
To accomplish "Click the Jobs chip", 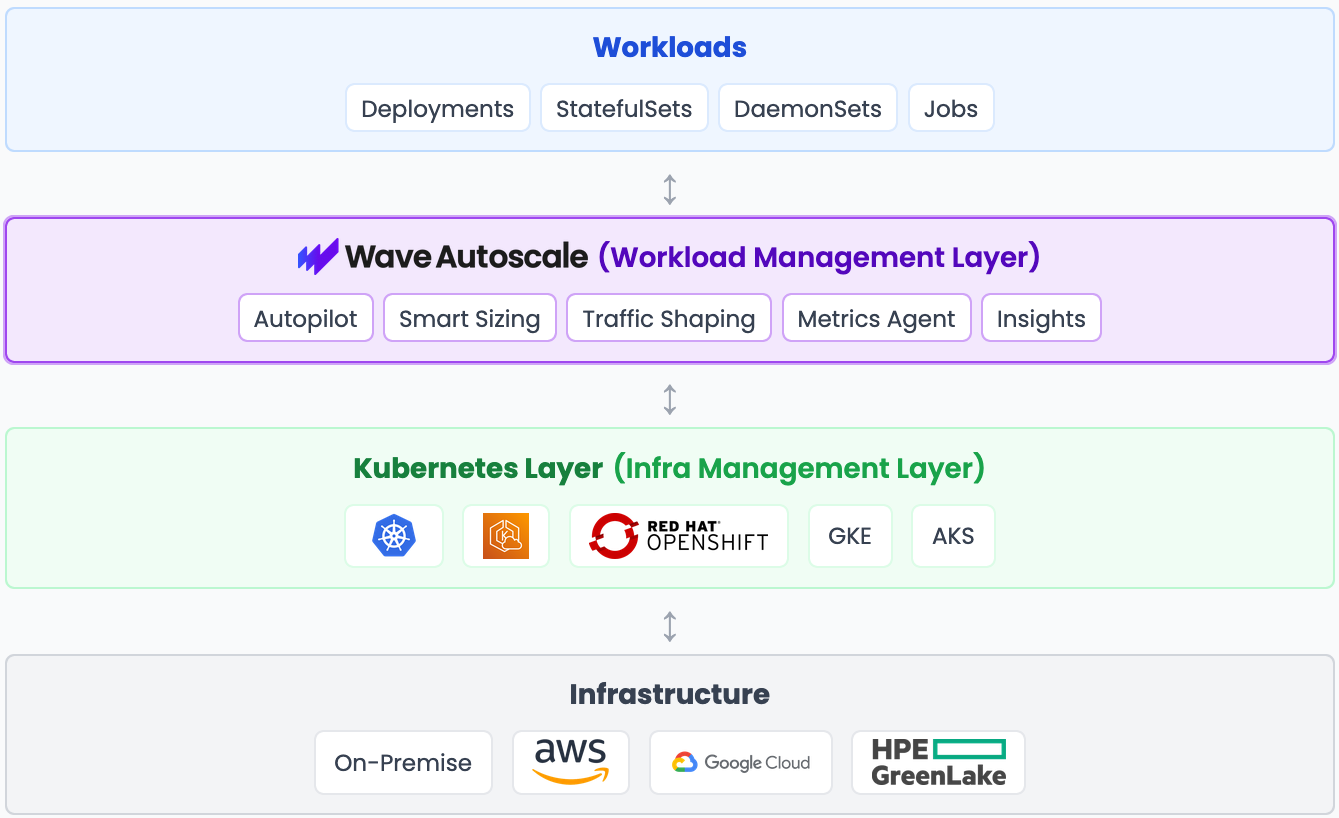I will pos(951,108).
